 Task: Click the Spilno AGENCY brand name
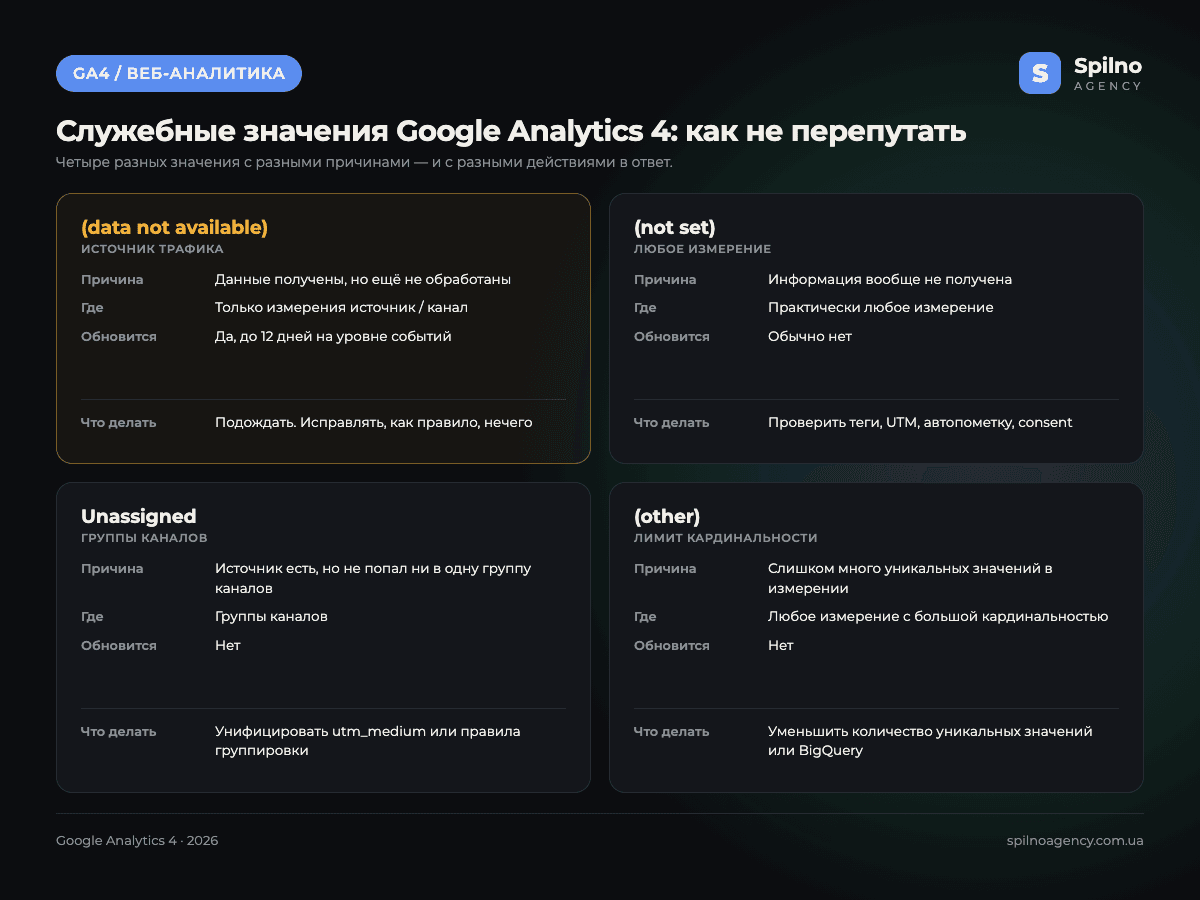tap(1107, 73)
